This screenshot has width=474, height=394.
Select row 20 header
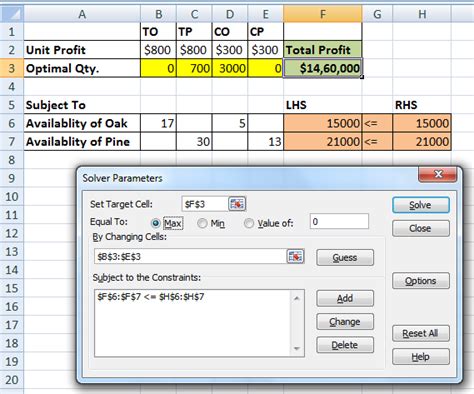point(12,380)
